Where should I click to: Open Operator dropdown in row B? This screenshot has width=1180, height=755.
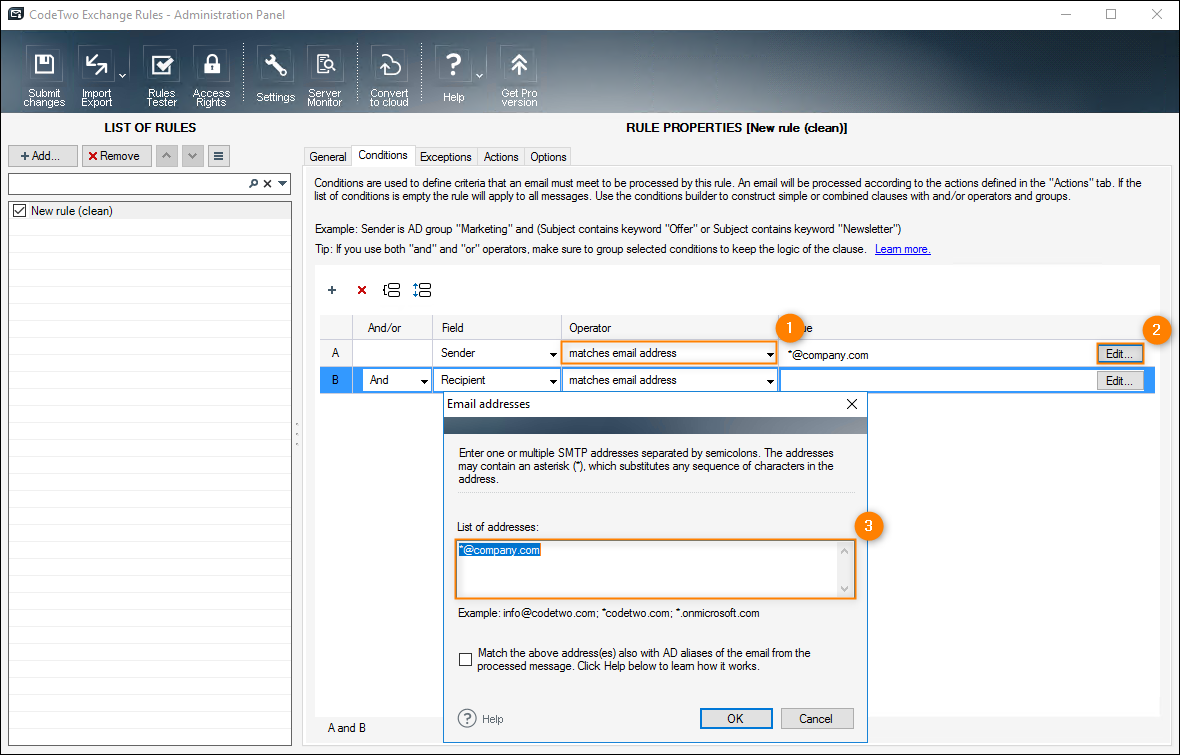click(770, 381)
